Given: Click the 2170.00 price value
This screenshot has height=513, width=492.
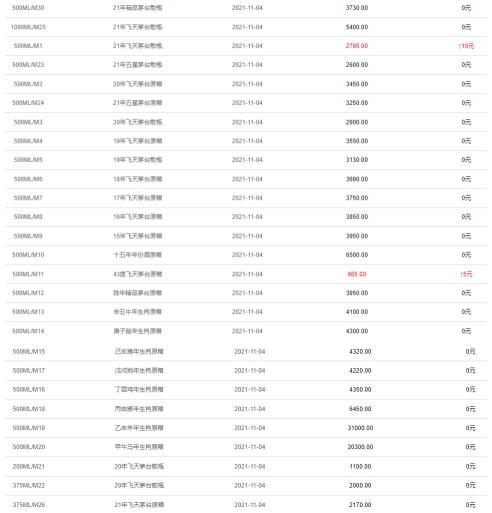Looking at the screenshot, I should click(x=360, y=505).
